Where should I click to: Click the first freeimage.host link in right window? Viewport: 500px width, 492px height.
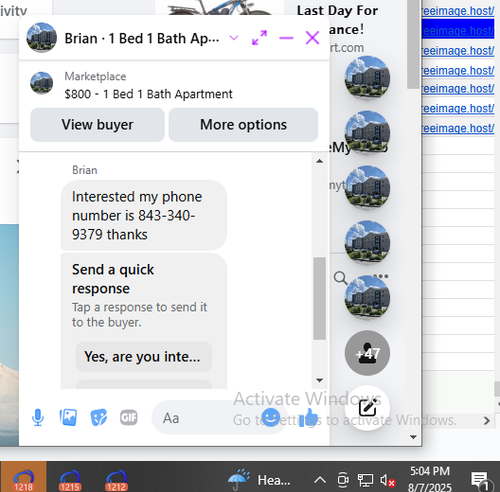(x=458, y=11)
